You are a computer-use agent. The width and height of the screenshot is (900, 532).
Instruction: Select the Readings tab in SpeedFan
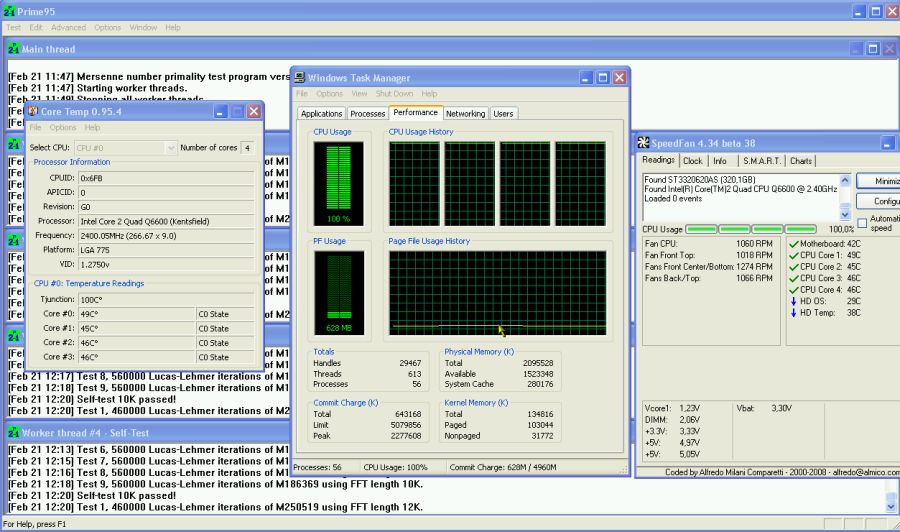[x=658, y=160]
